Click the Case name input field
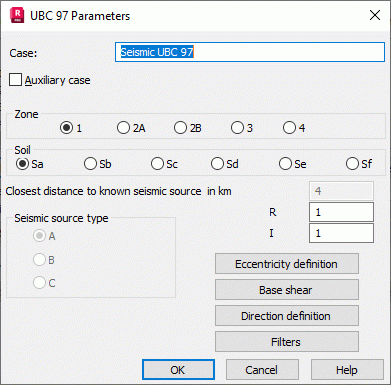This screenshot has height=385, width=391. (x=250, y=52)
